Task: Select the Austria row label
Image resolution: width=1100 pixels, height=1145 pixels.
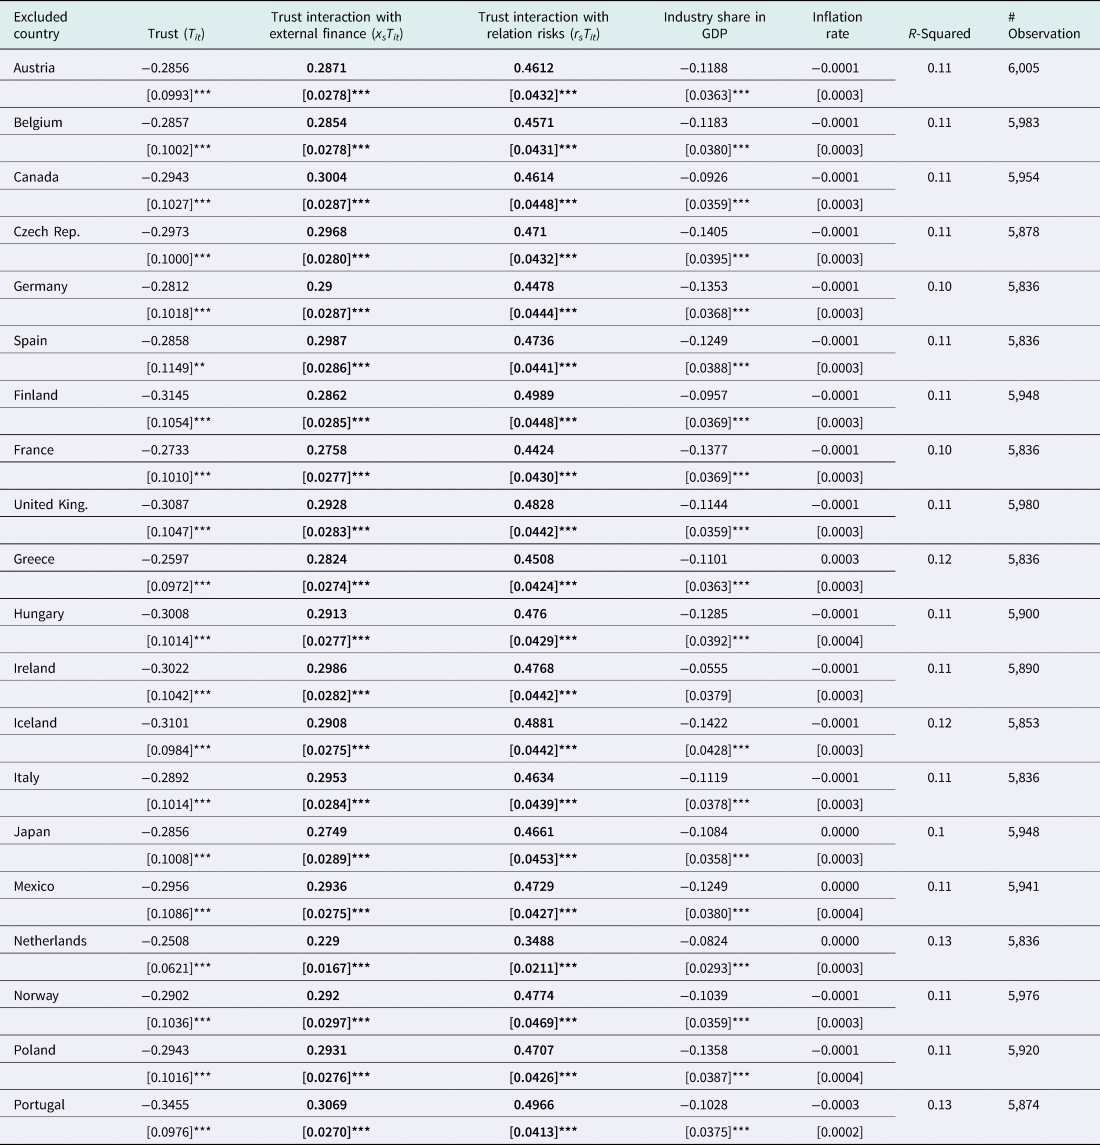Action: (34, 68)
